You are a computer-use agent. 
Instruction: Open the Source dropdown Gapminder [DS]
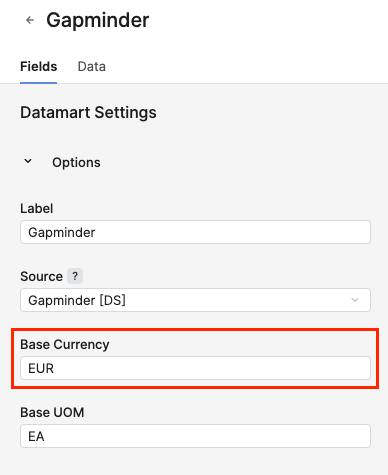[195, 300]
